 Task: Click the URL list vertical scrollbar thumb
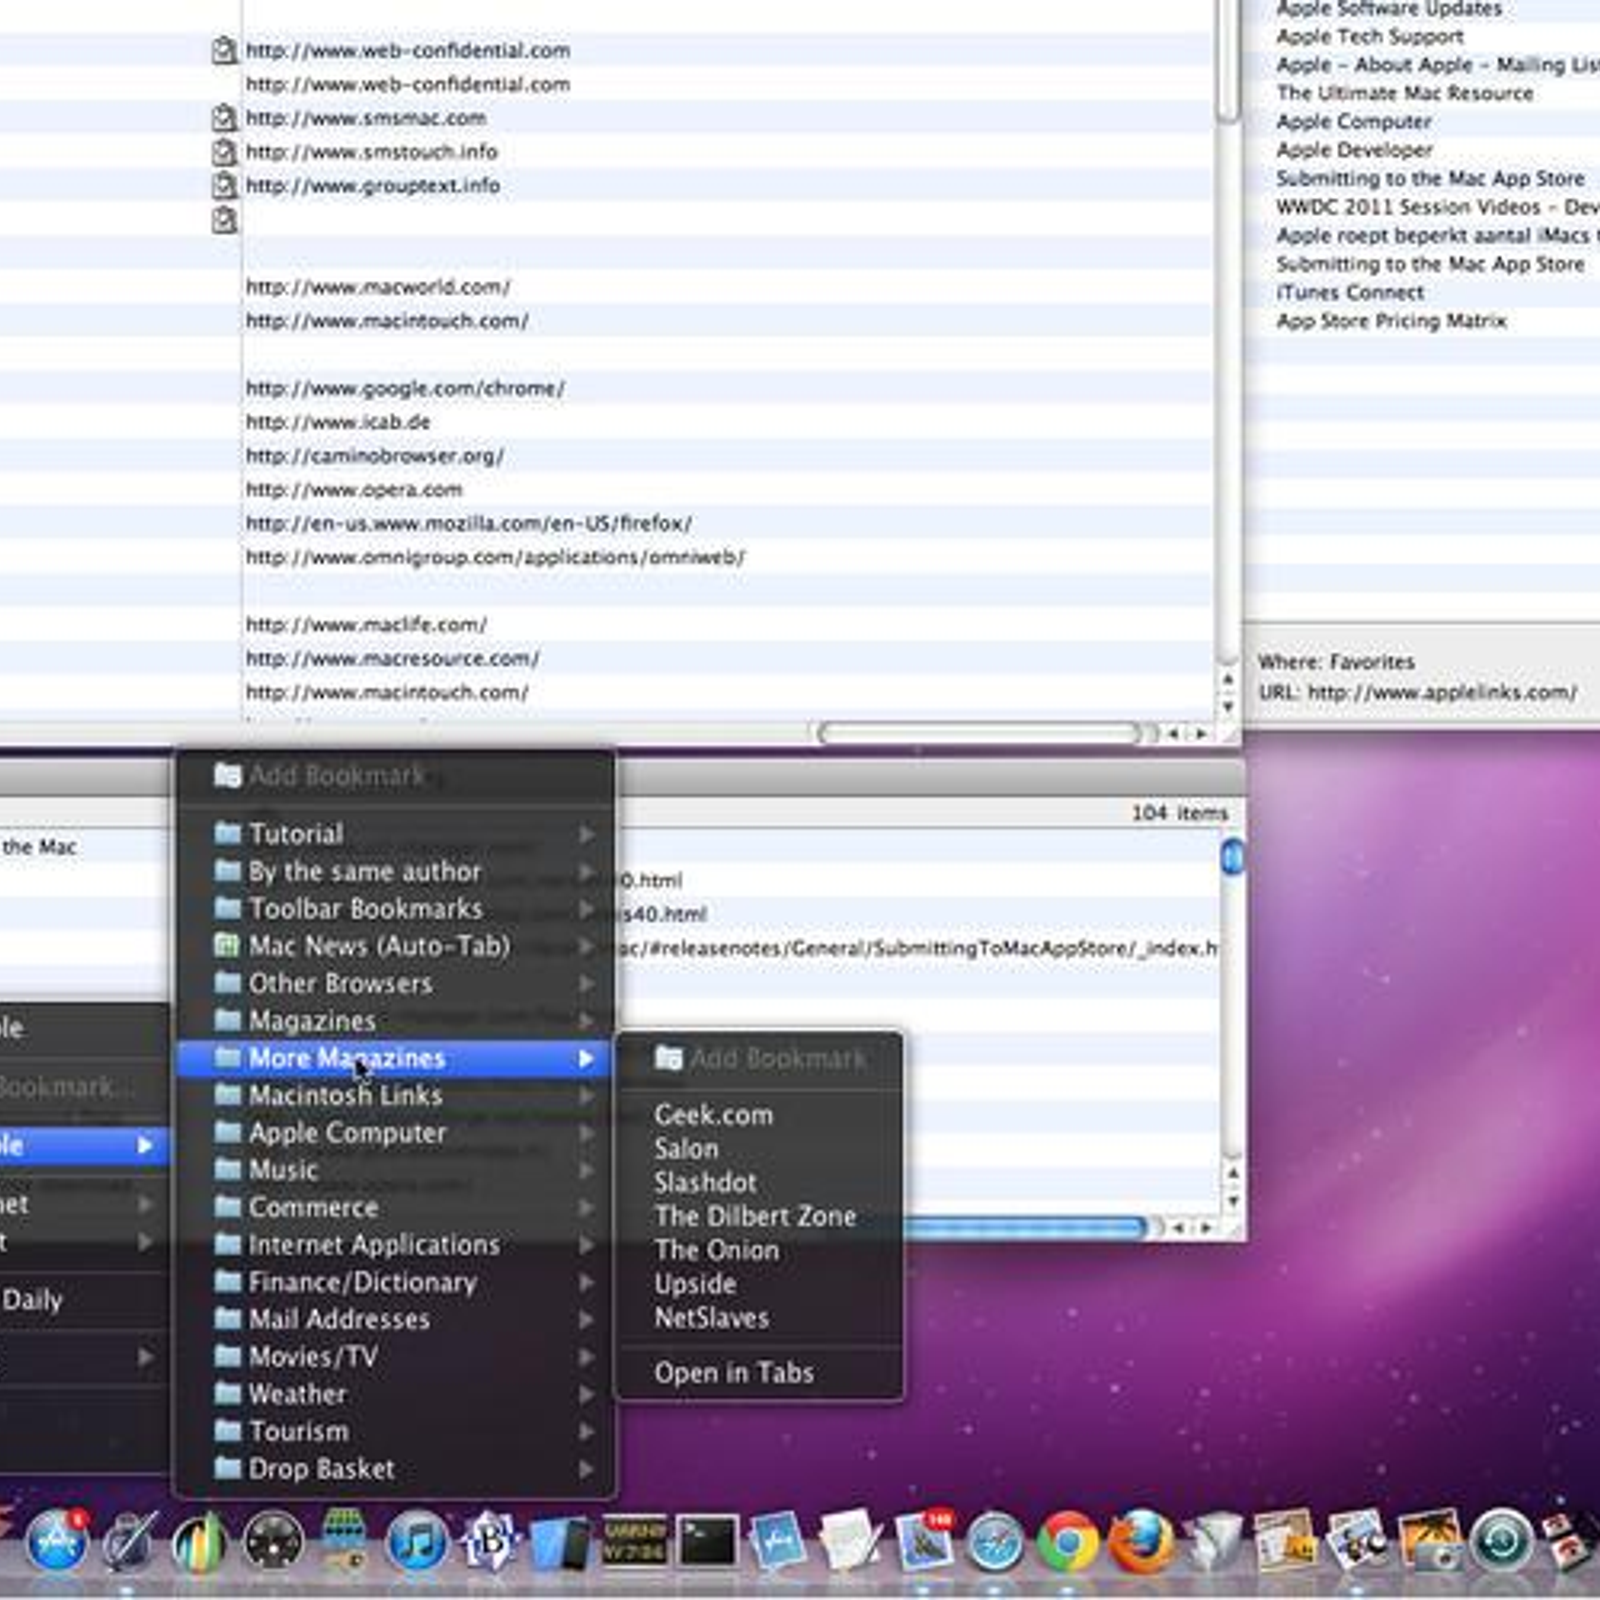[x=1228, y=60]
